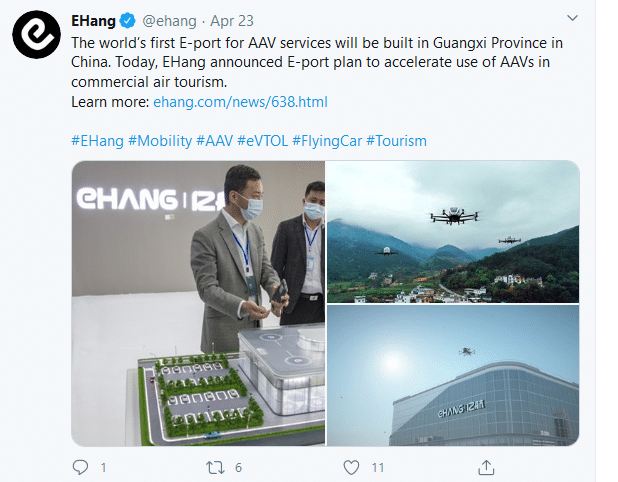Open the Apr 23 tweet timestamp
618x482 pixels.
(x=232, y=21)
